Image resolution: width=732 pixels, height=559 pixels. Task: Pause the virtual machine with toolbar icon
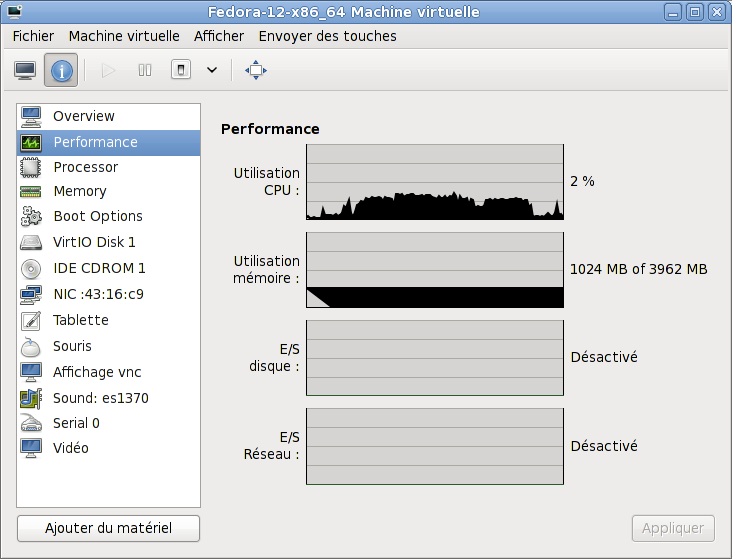click(x=145, y=70)
